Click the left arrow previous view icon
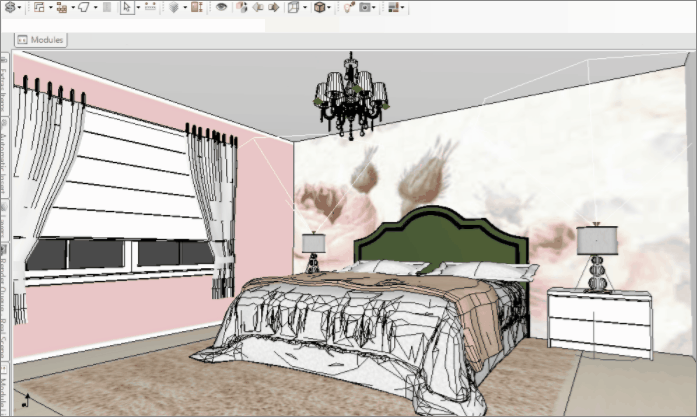The width and height of the screenshot is (697, 417). pyautogui.click(x=258, y=7)
